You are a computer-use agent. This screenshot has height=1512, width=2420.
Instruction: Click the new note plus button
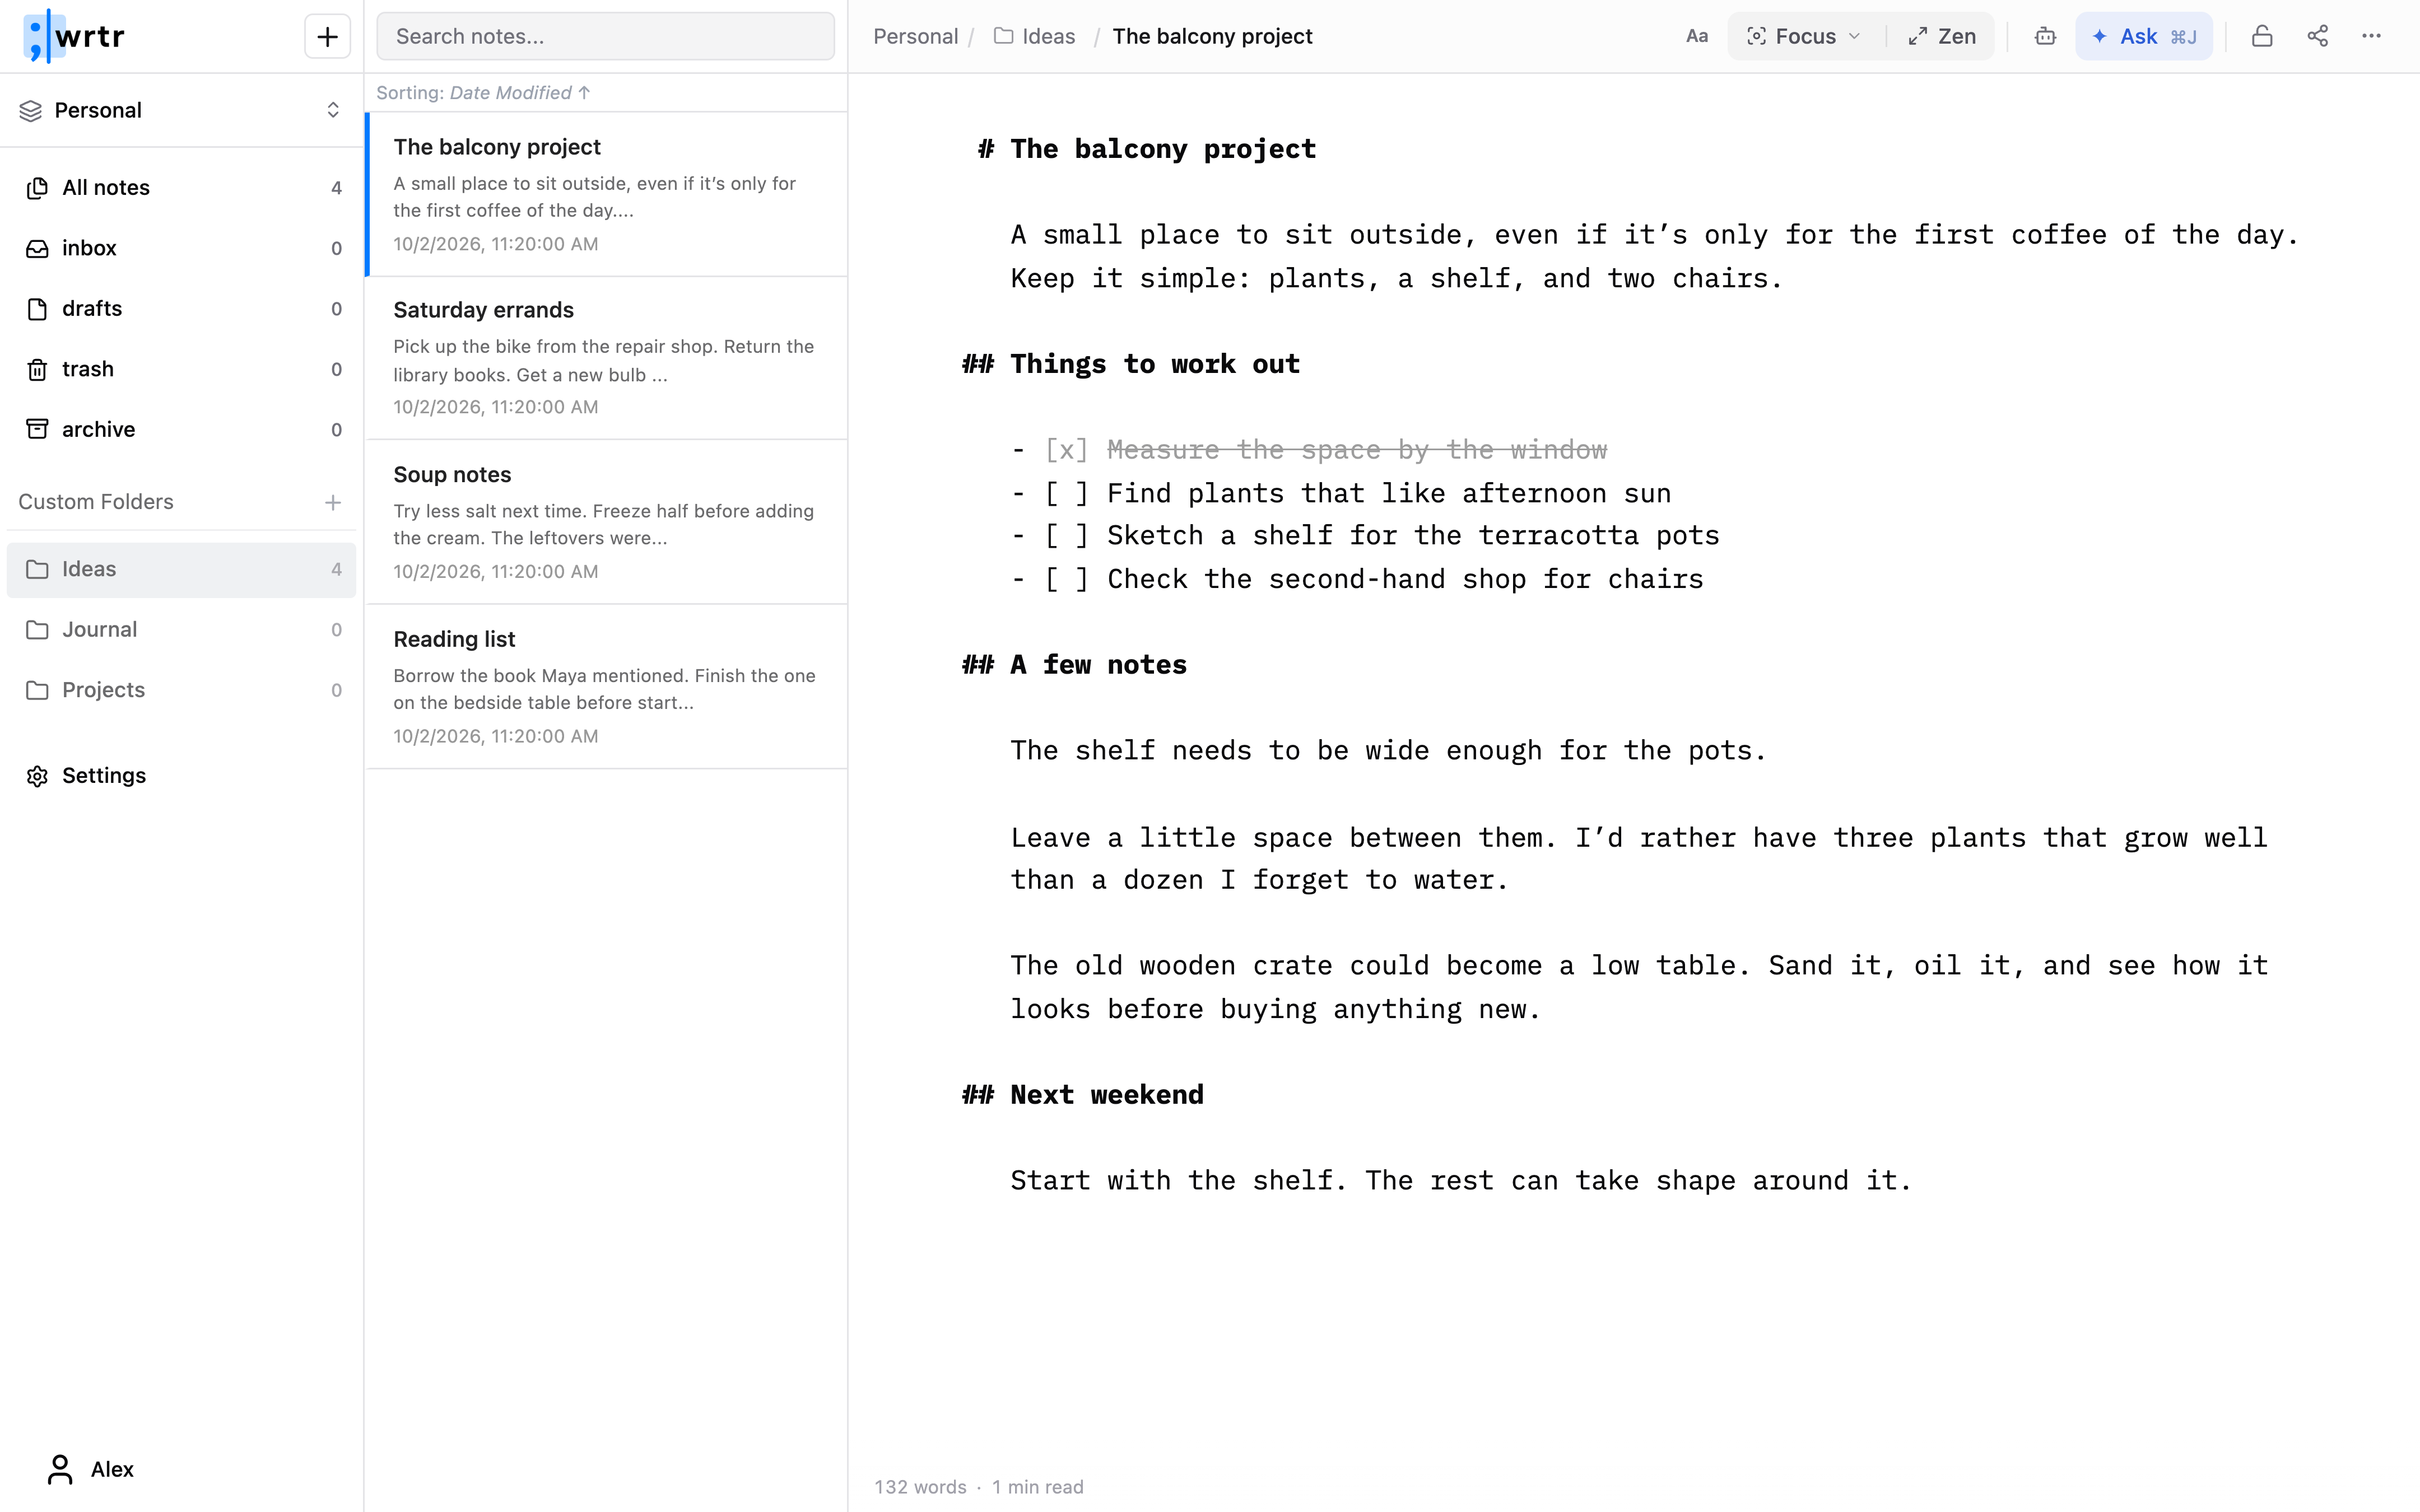[x=327, y=37]
